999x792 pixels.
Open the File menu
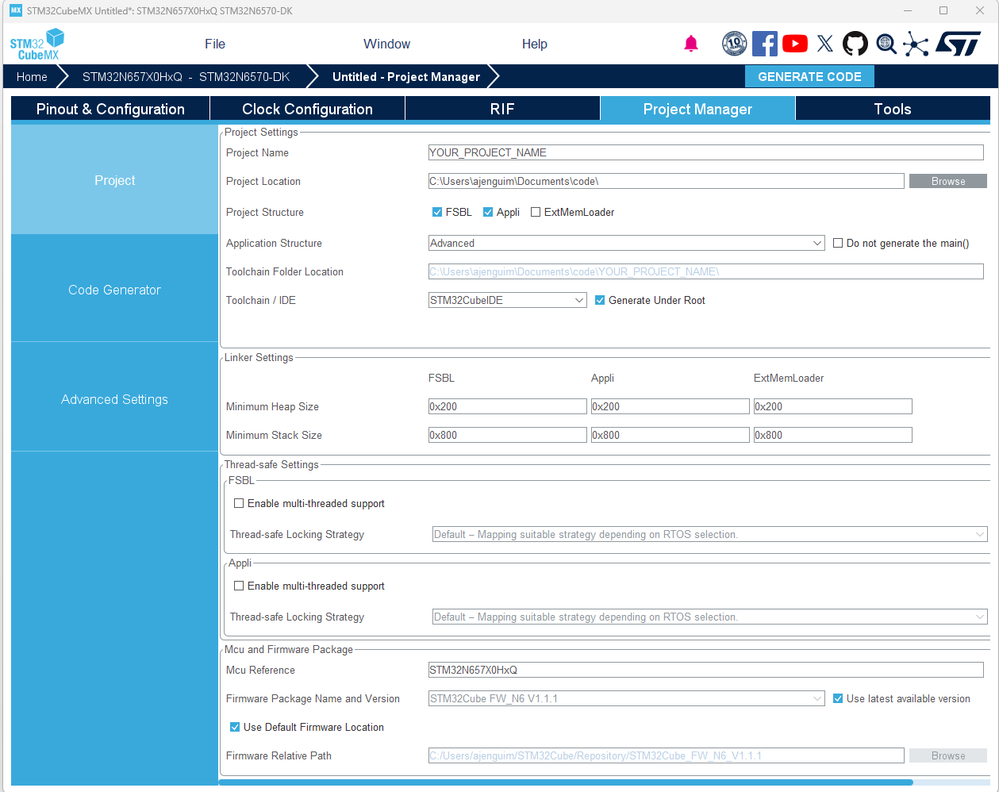(215, 44)
